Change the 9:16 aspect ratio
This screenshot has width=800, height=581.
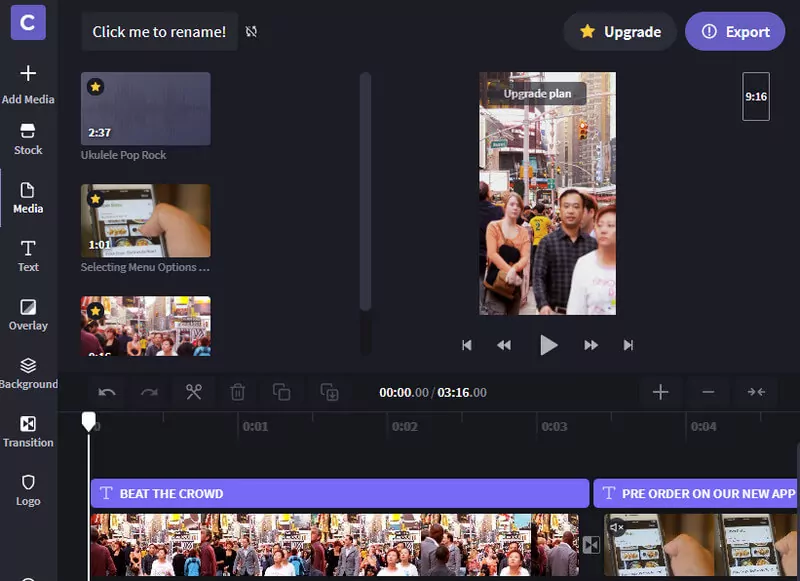[756, 97]
